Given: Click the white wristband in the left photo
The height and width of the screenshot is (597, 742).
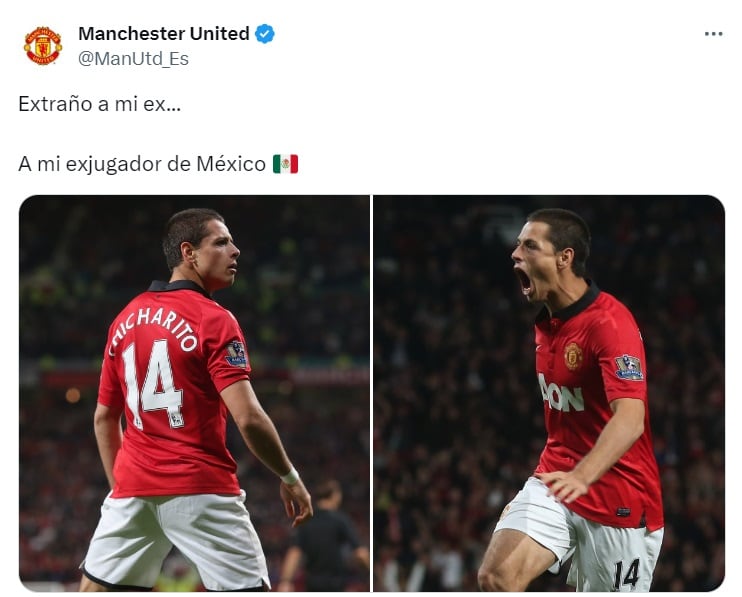Looking at the screenshot, I should point(290,476).
